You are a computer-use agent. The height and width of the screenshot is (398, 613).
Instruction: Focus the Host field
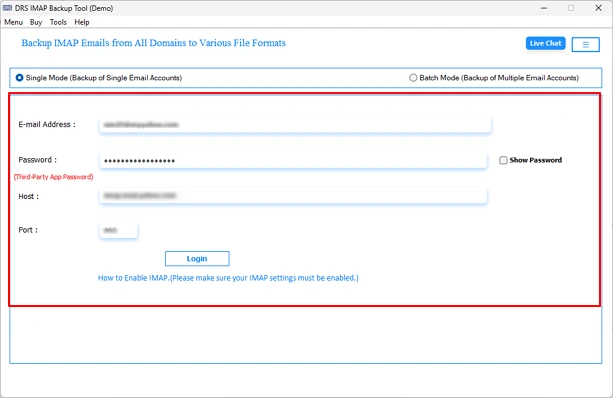pos(293,195)
